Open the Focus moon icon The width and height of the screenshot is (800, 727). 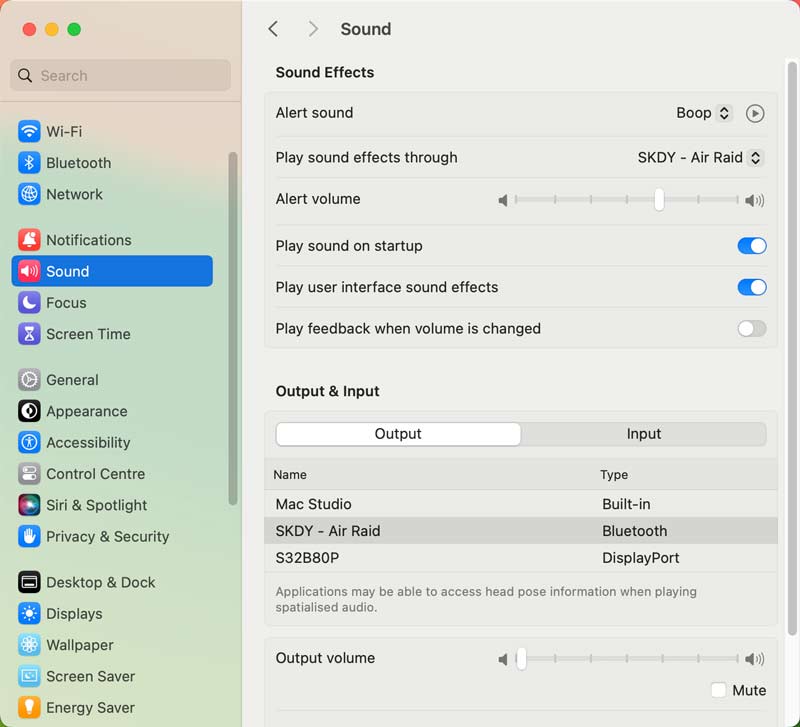(x=29, y=303)
